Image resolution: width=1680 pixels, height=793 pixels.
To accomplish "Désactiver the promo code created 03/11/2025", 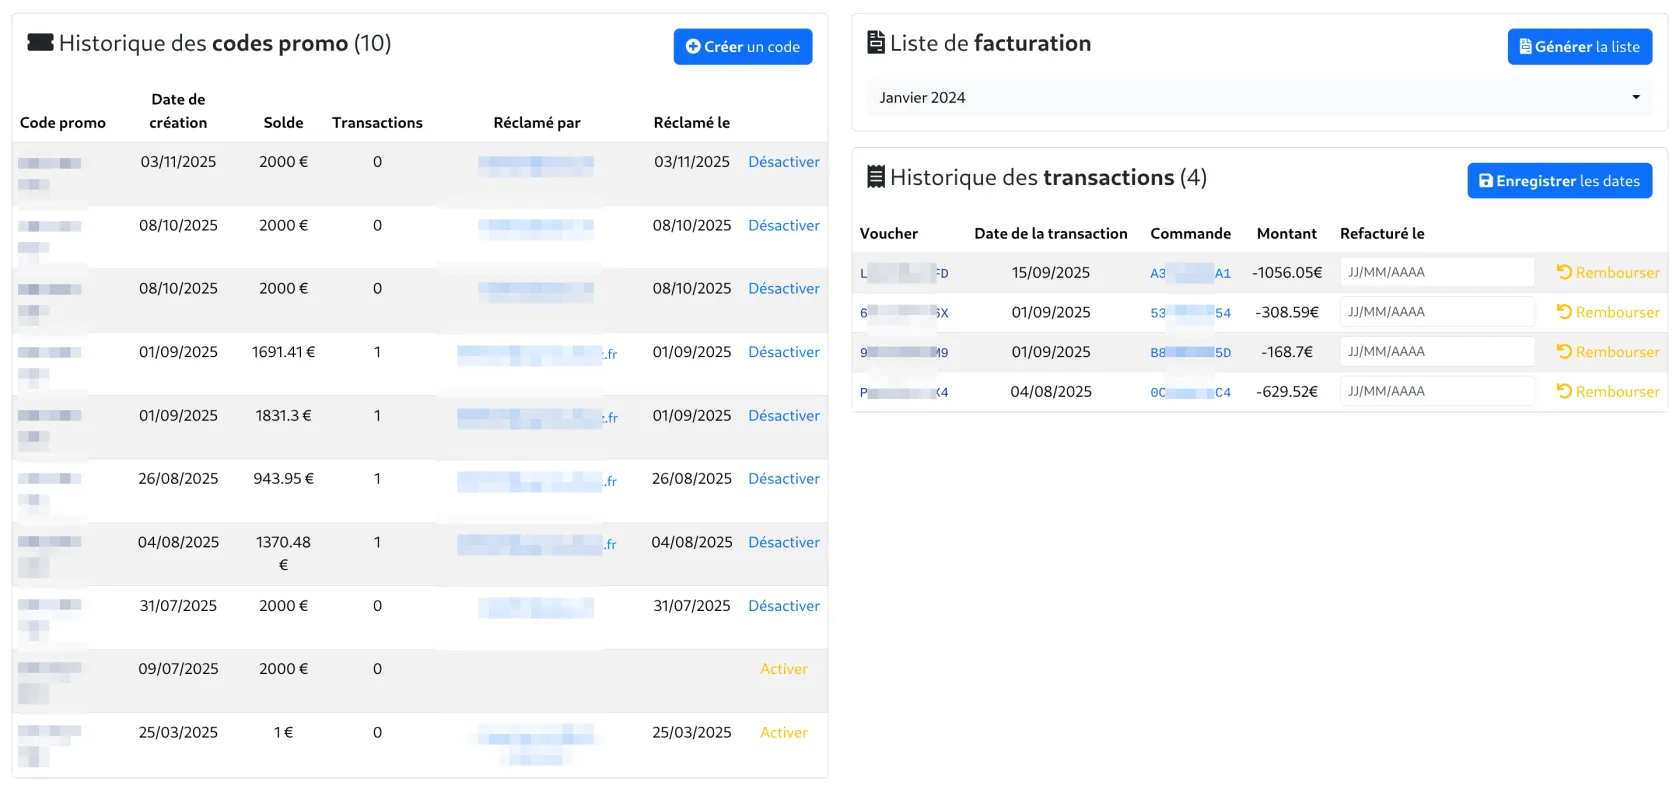I will 783,162.
